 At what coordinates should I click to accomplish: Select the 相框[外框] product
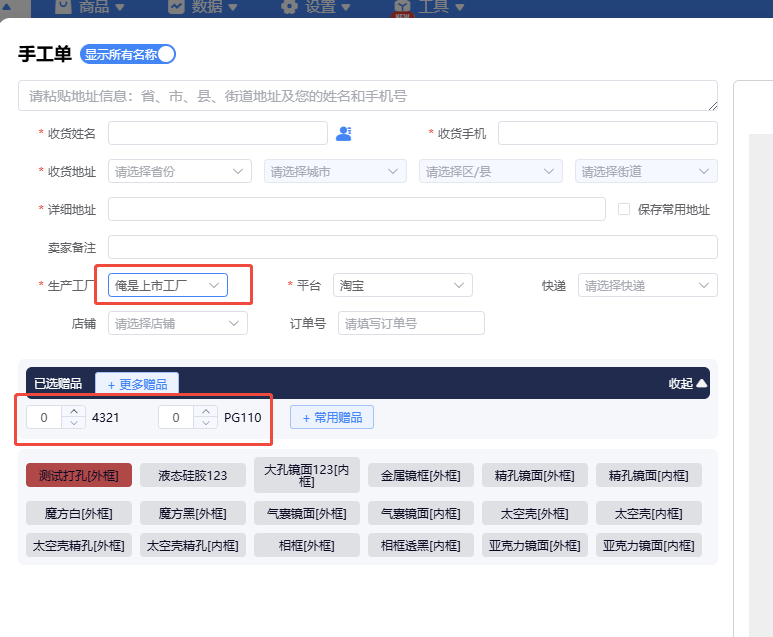tap(307, 545)
